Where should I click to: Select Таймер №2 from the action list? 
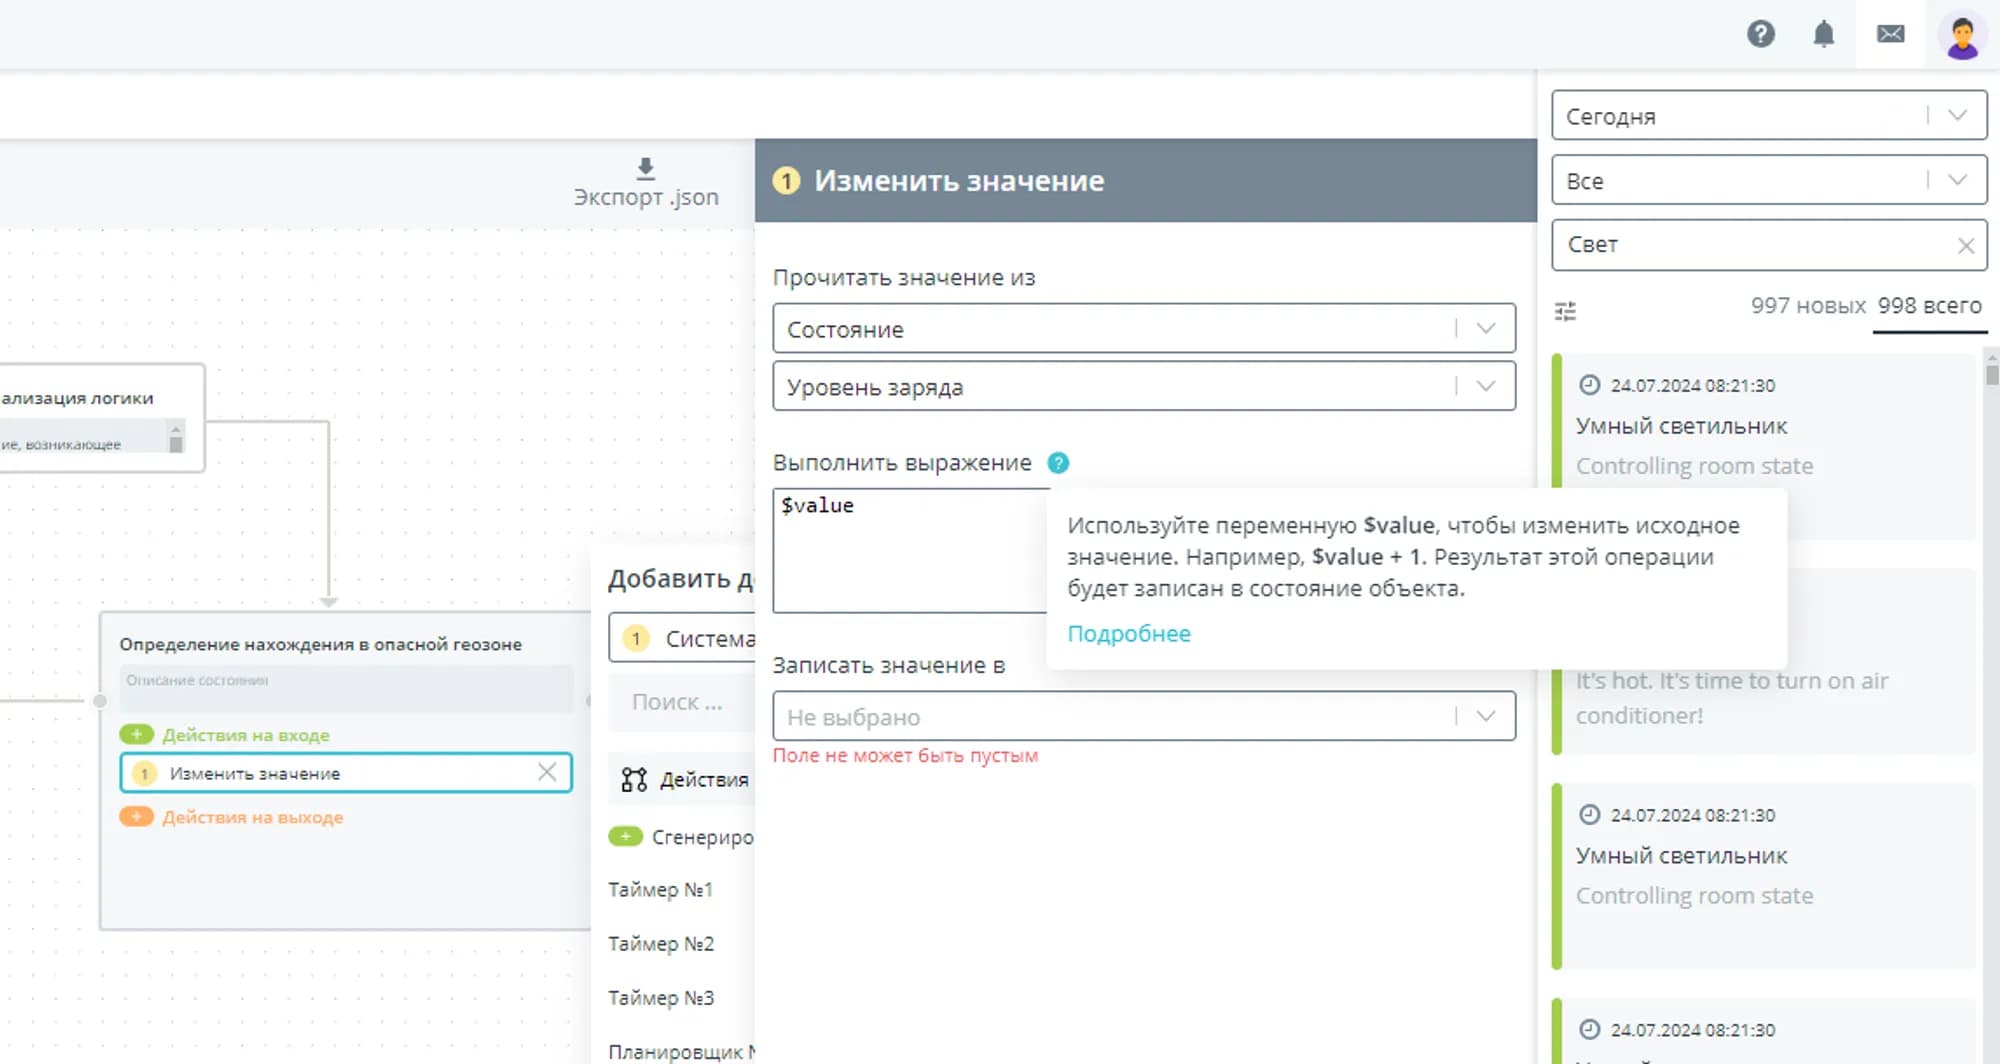click(x=661, y=944)
